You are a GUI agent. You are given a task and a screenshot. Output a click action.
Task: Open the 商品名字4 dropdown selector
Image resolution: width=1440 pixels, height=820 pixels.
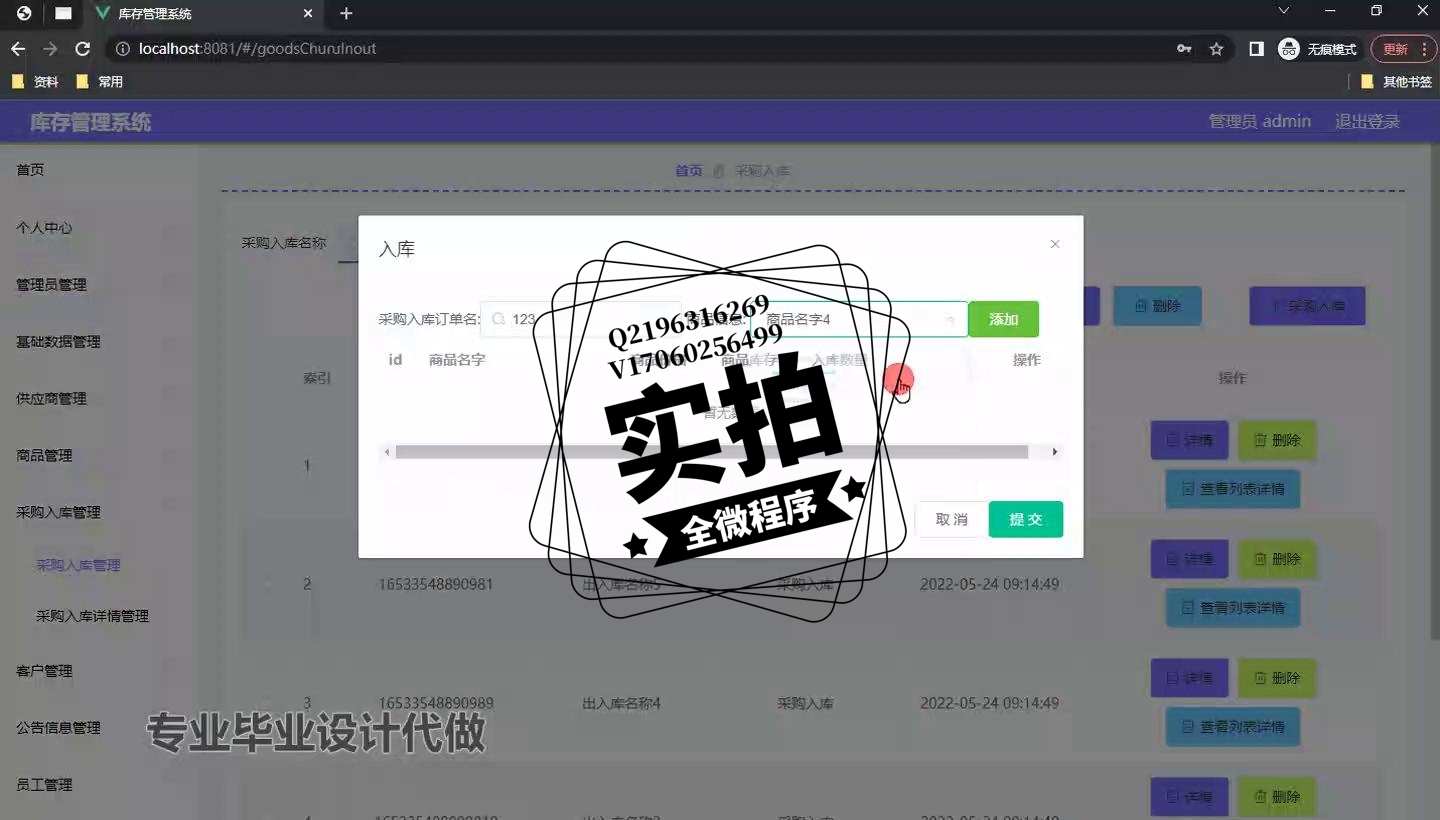pyautogui.click(x=859, y=319)
